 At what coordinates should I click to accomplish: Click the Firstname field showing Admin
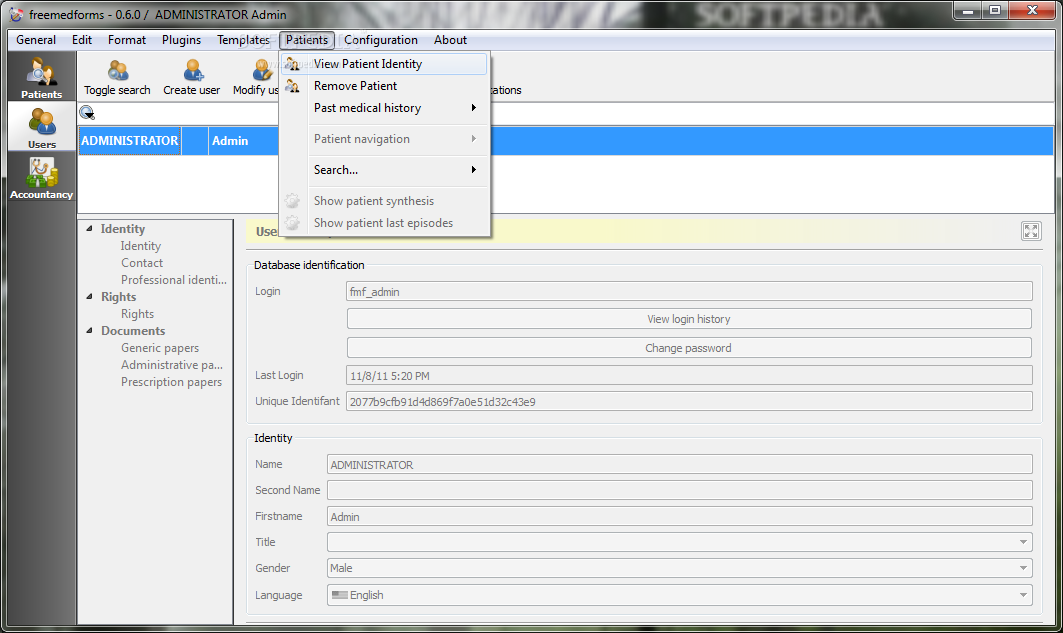point(679,516)
